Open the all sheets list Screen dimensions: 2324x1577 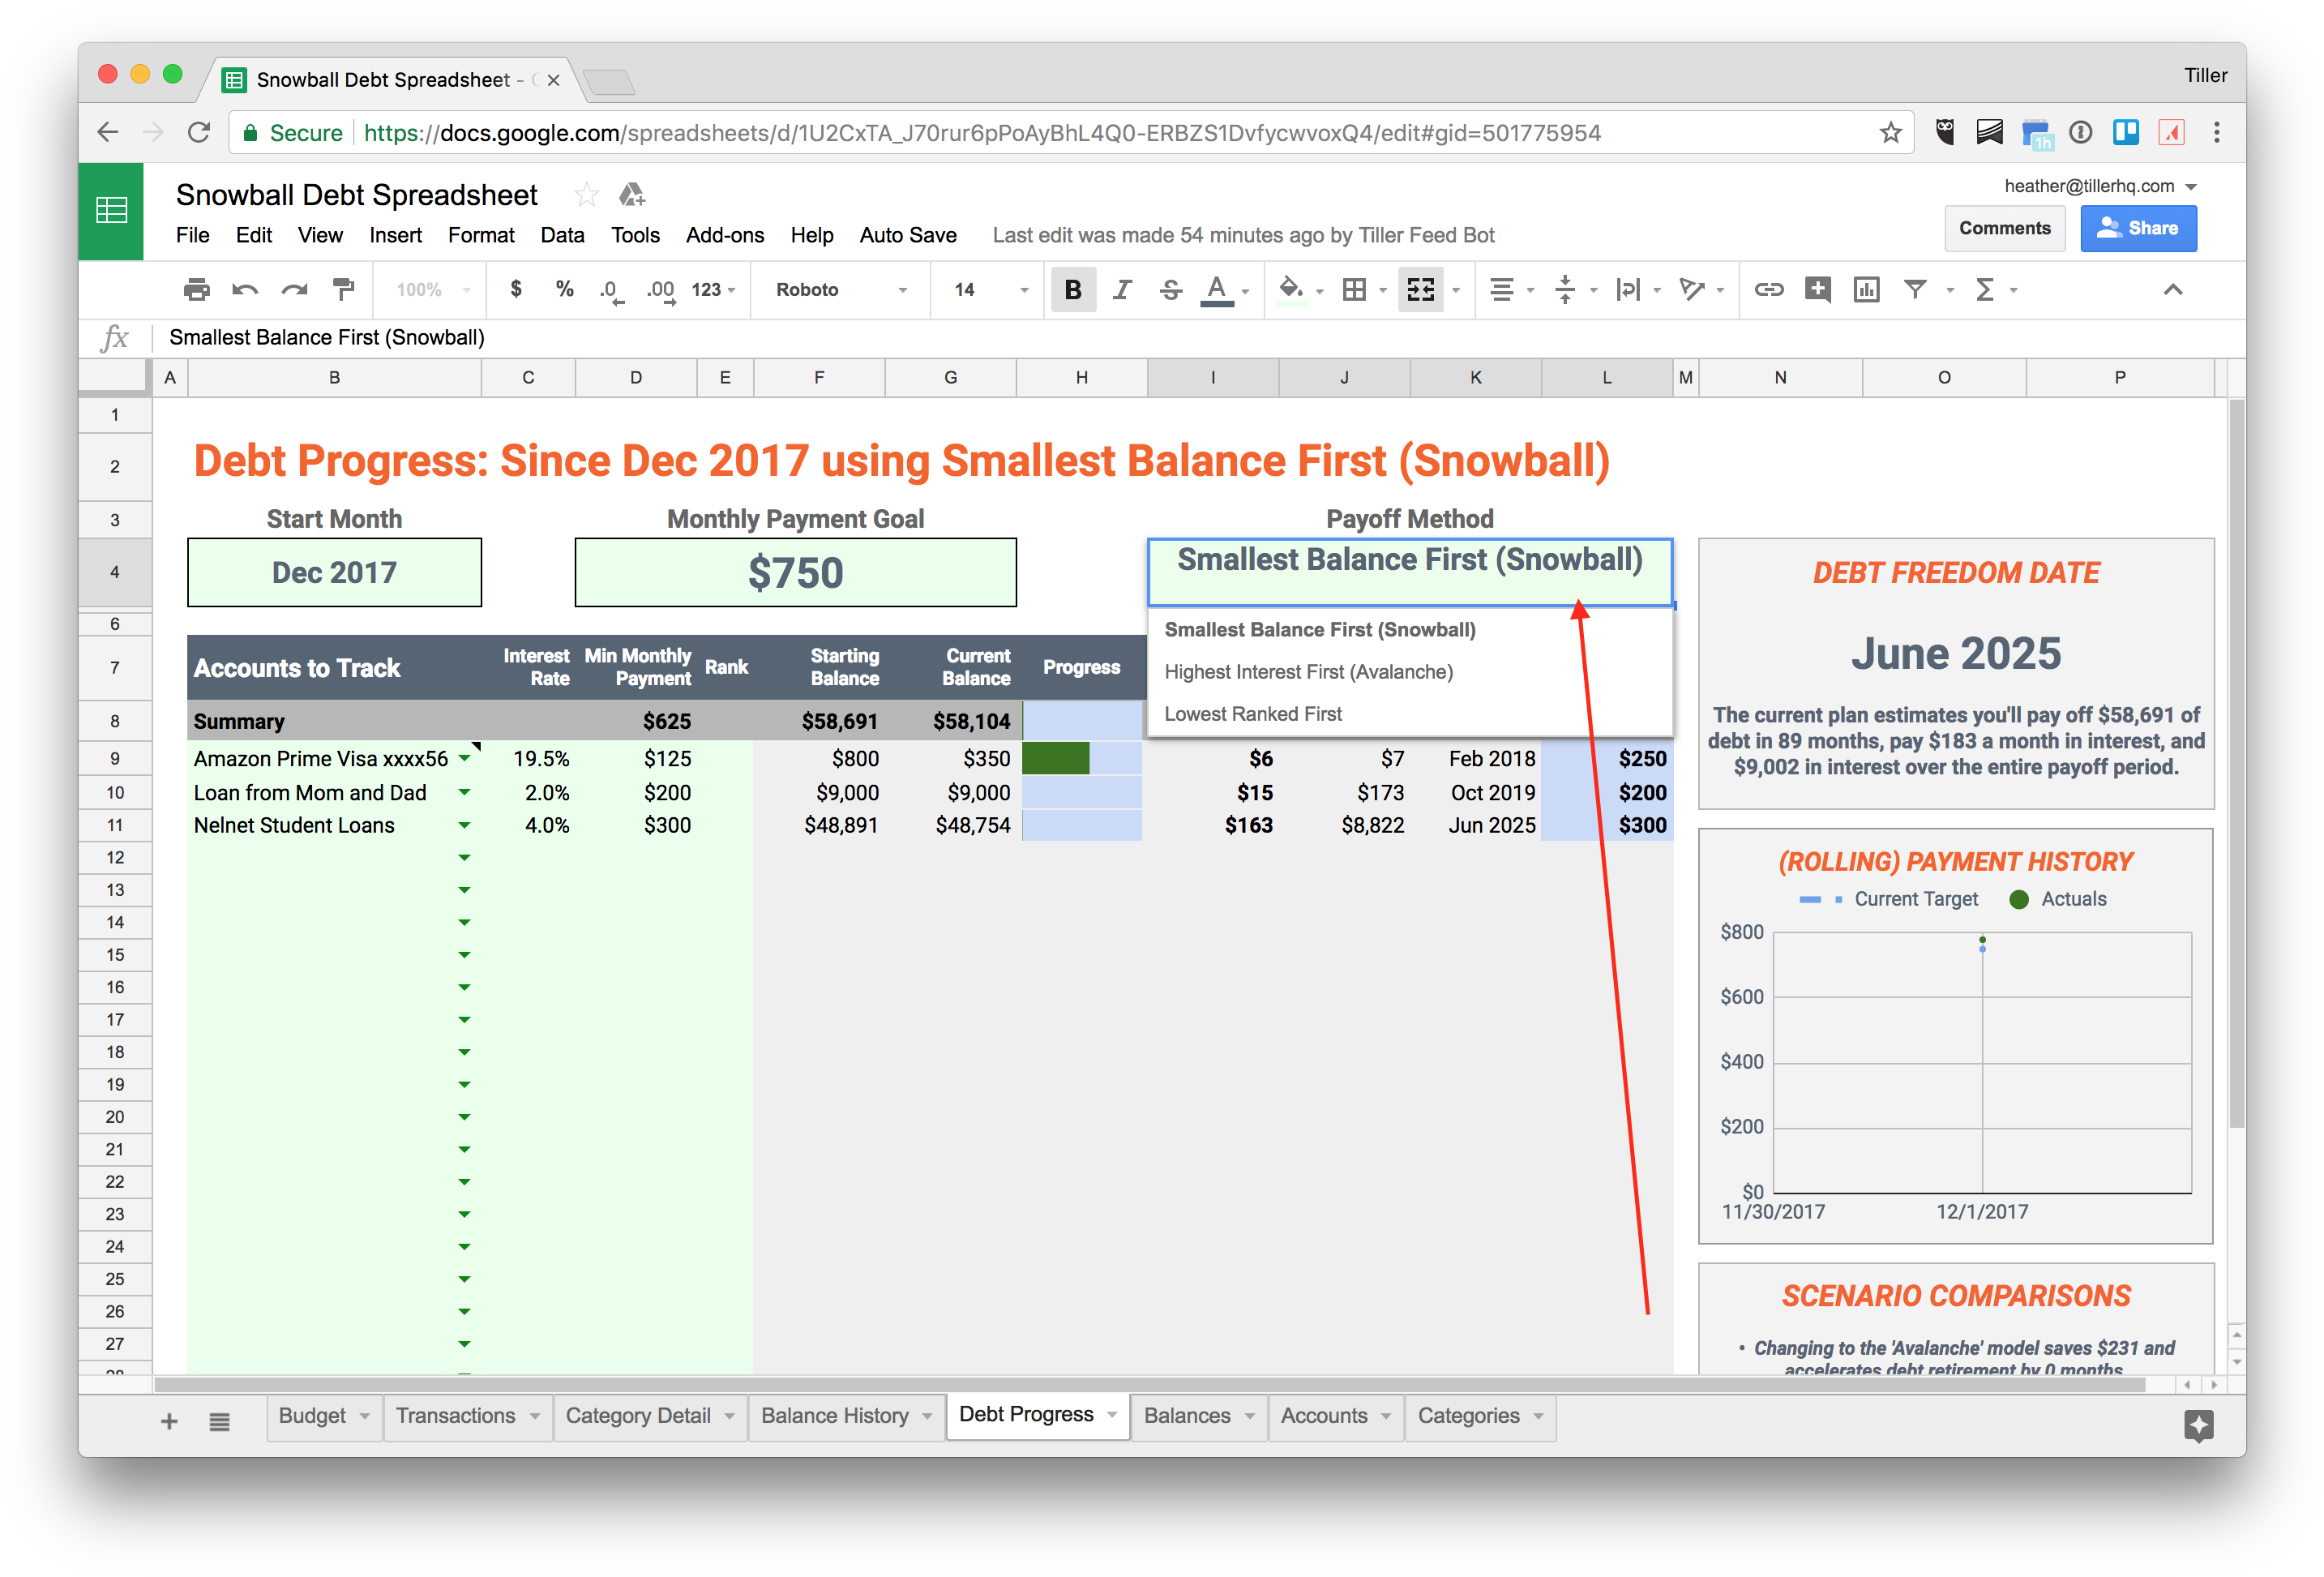pos(220,1421)
